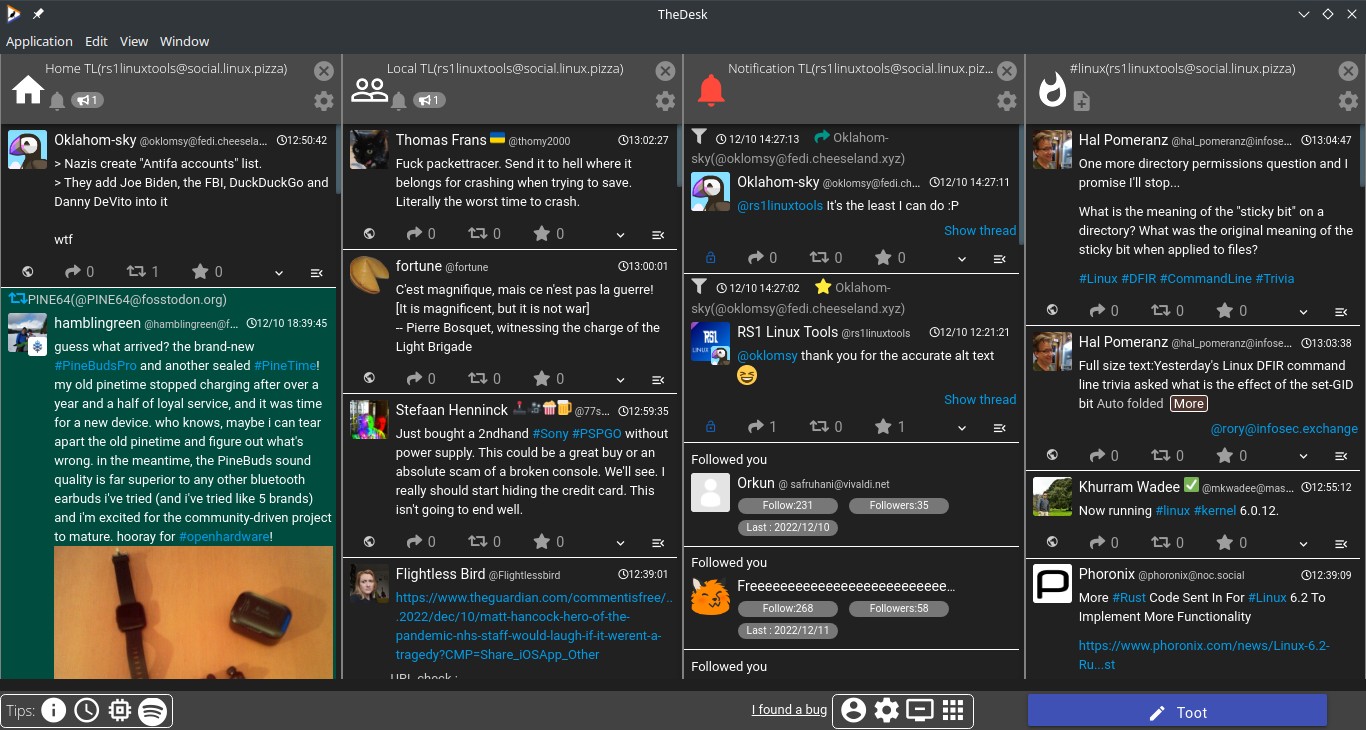This screenshot has width=1366, height=730.
Task: Open the #PineBudsPro hashtag link
Action: click(x=95, y=365)
